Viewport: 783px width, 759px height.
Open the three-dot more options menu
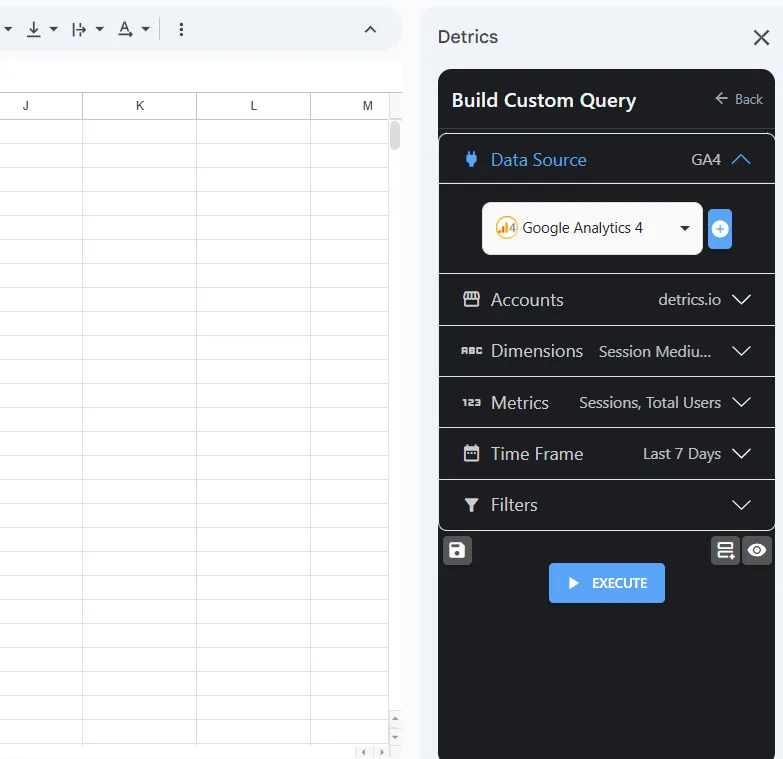tap(181, 30)
